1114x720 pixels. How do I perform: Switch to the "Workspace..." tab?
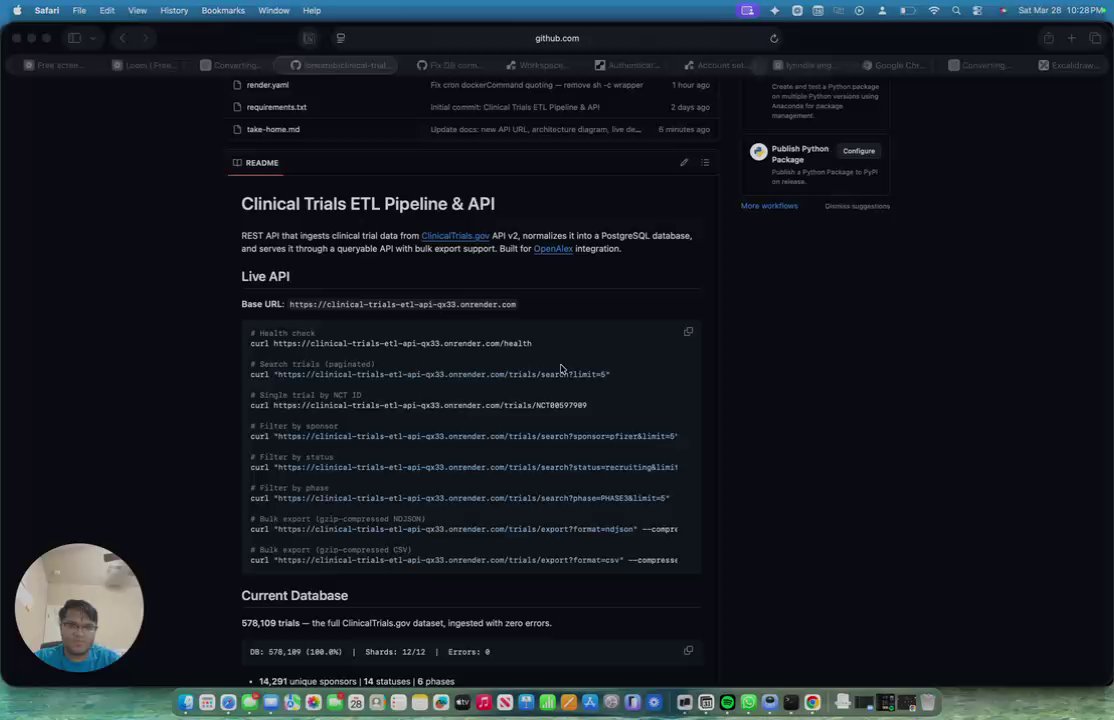536,65
